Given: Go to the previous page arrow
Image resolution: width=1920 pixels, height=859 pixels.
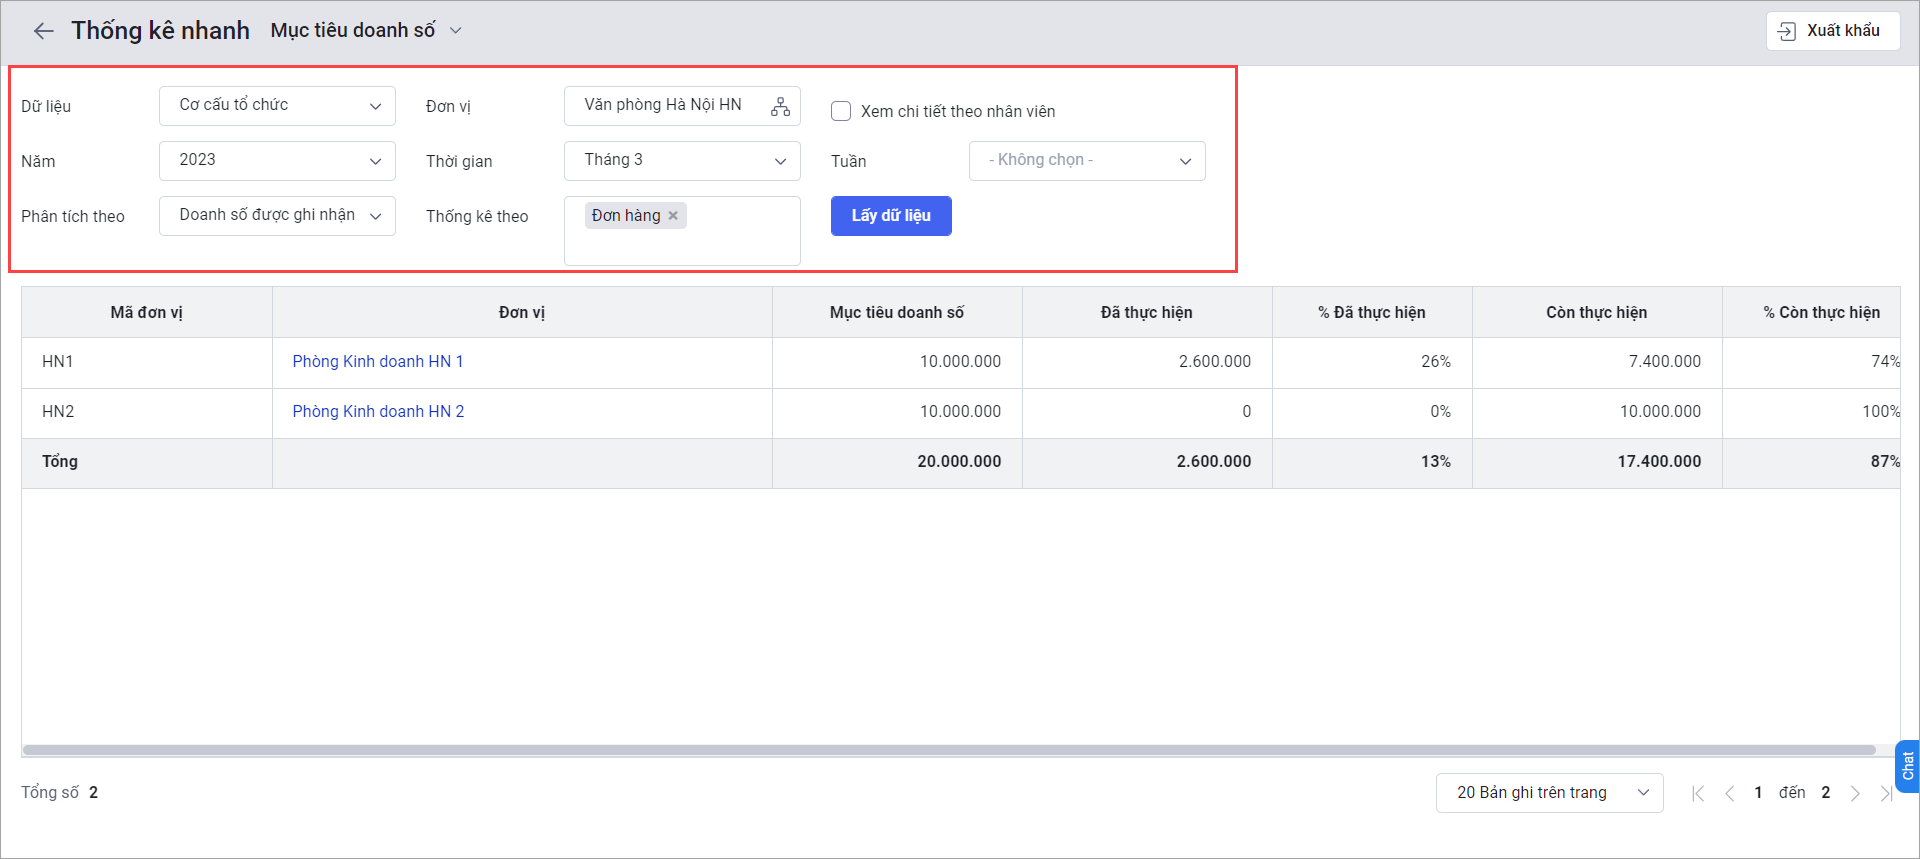Looking at the screenshot, I should pos(1729,793).
